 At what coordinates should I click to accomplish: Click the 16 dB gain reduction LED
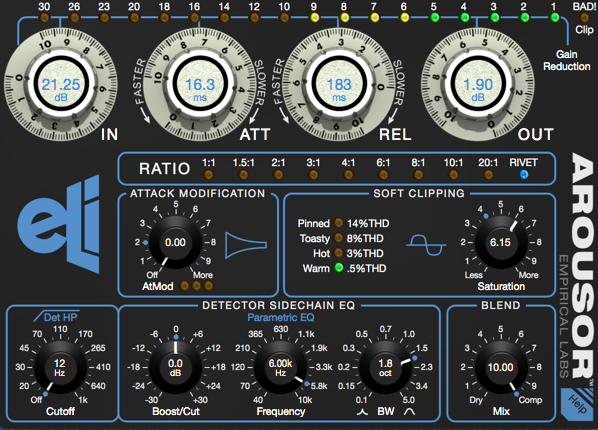tap(194, 18)
